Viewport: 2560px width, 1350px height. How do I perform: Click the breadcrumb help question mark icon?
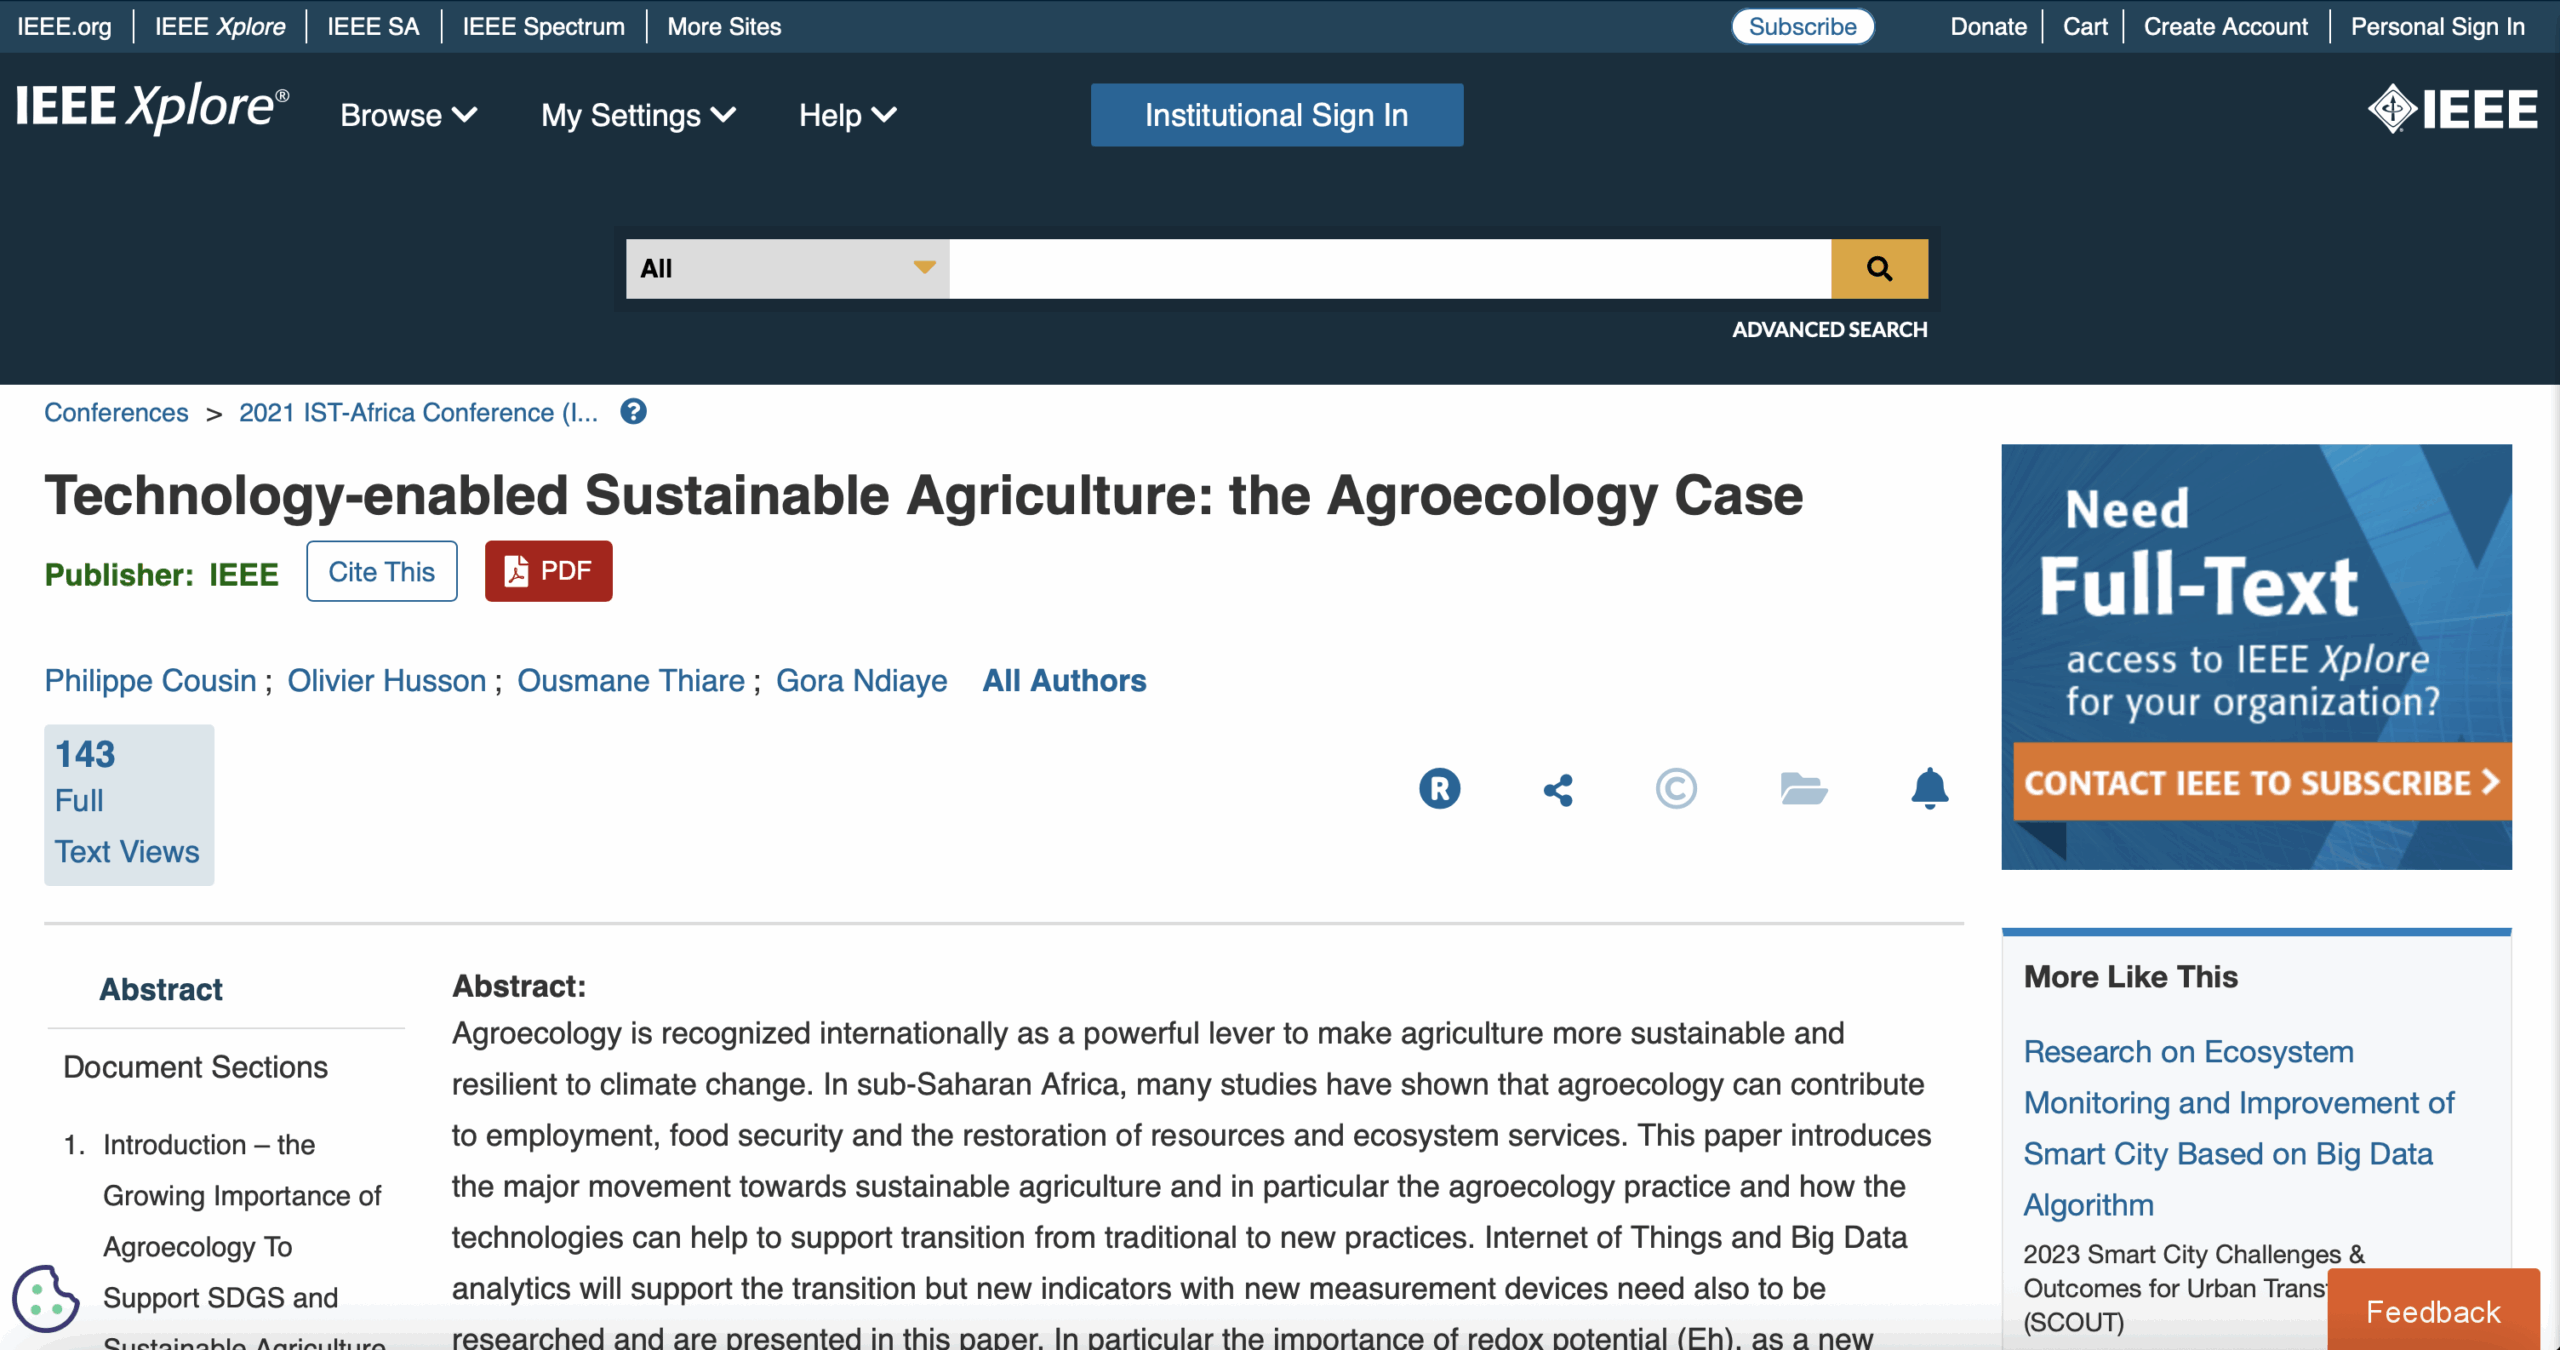click(x=633, y=412)
